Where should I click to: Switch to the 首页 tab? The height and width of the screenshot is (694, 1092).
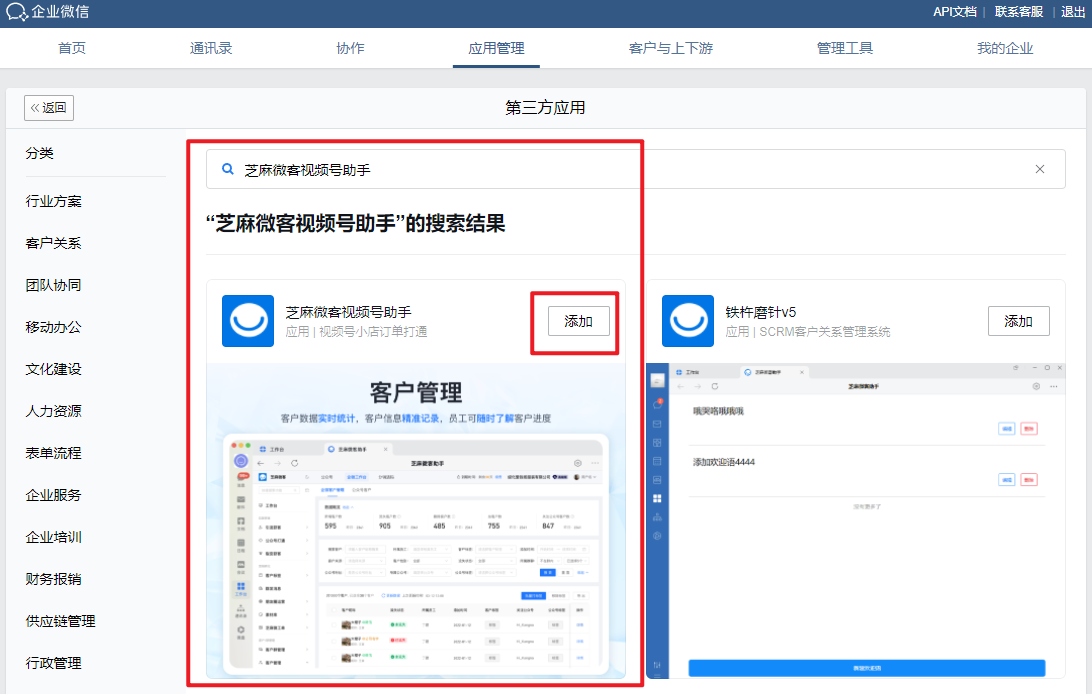72,48
